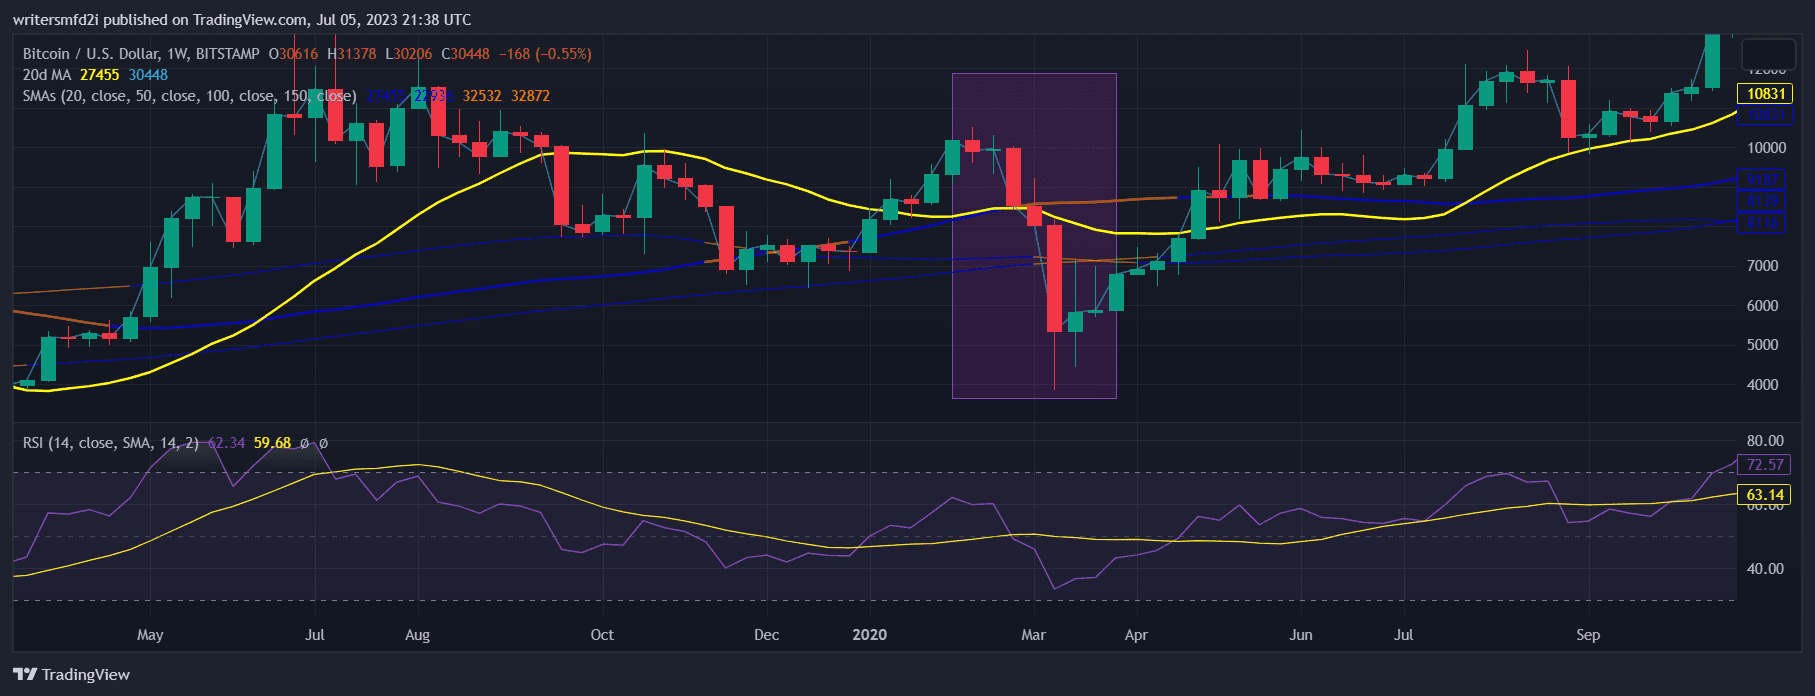Click the Mar label on time axis

pos(1033,635)
